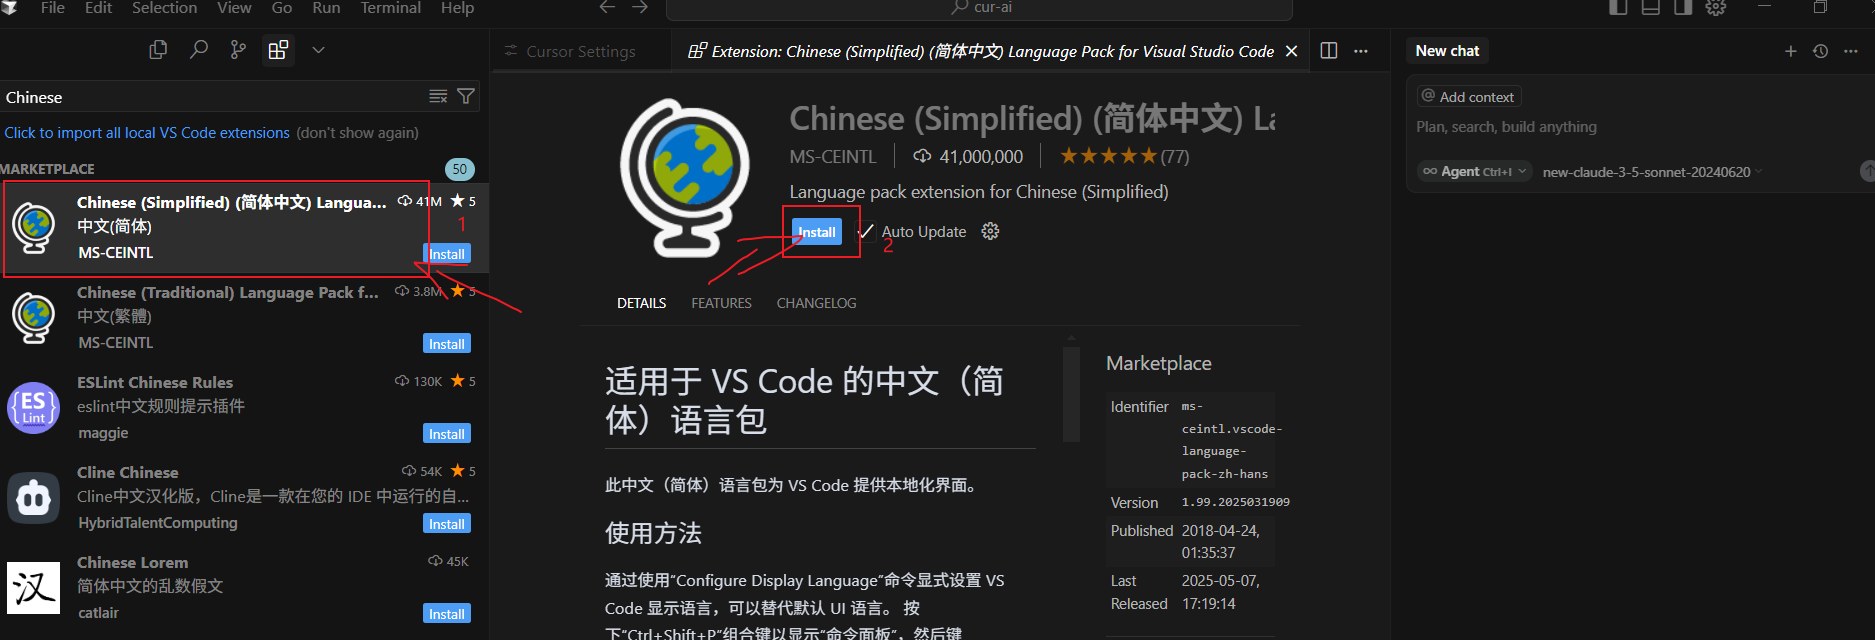The image size is (1875, 640).
Task: Open chat panel more options ellipsis
Action: 1851,51
